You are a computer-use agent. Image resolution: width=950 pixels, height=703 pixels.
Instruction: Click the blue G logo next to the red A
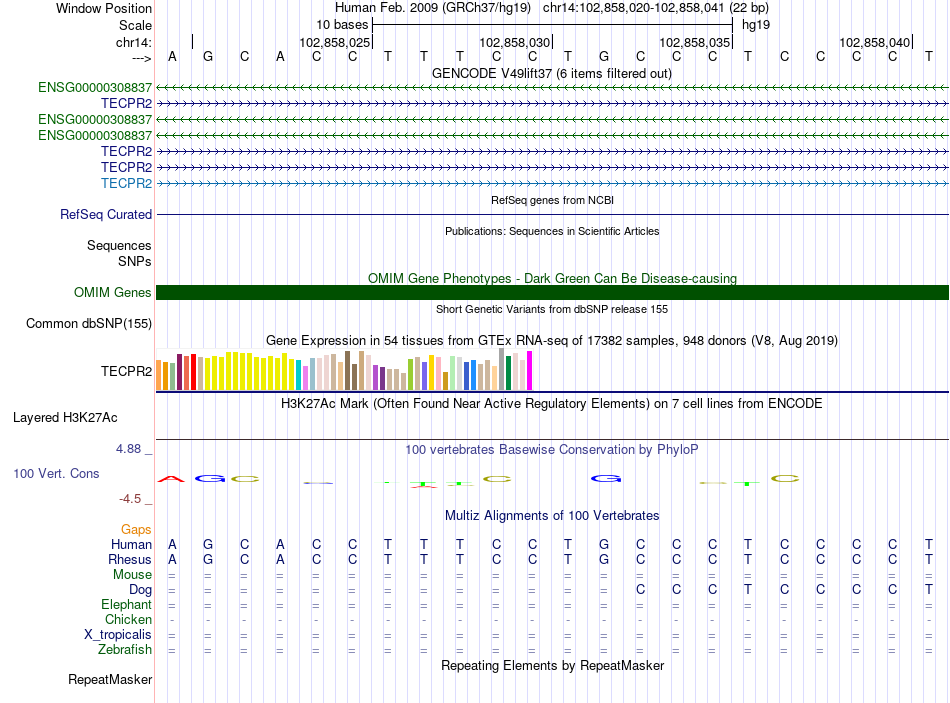210,479
